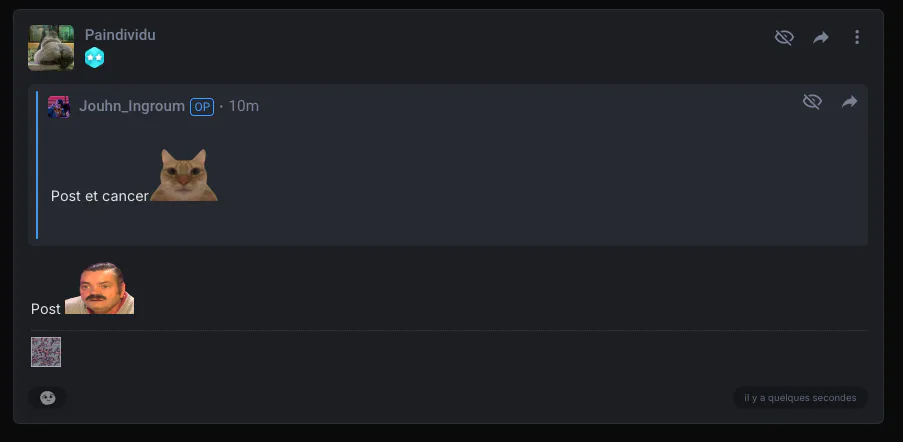903x442 pixels.
Task: Click the laughing man sticker
Action: click(x=100, y=288)
